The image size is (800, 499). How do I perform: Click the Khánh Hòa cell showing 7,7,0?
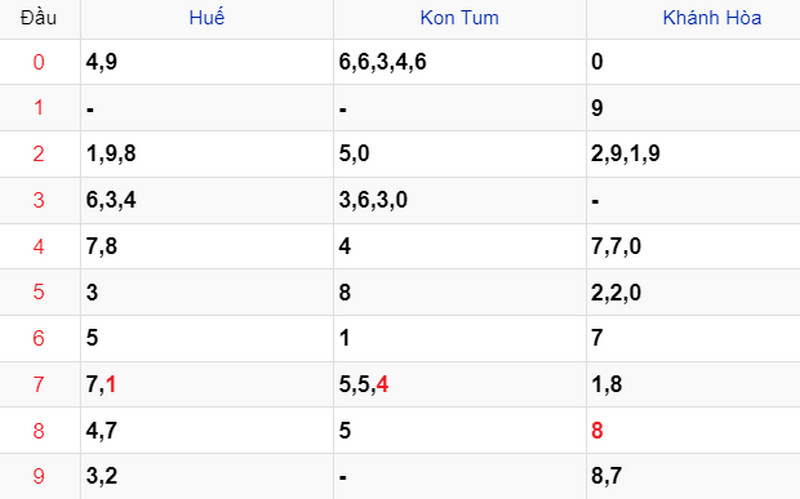[617, 246]
